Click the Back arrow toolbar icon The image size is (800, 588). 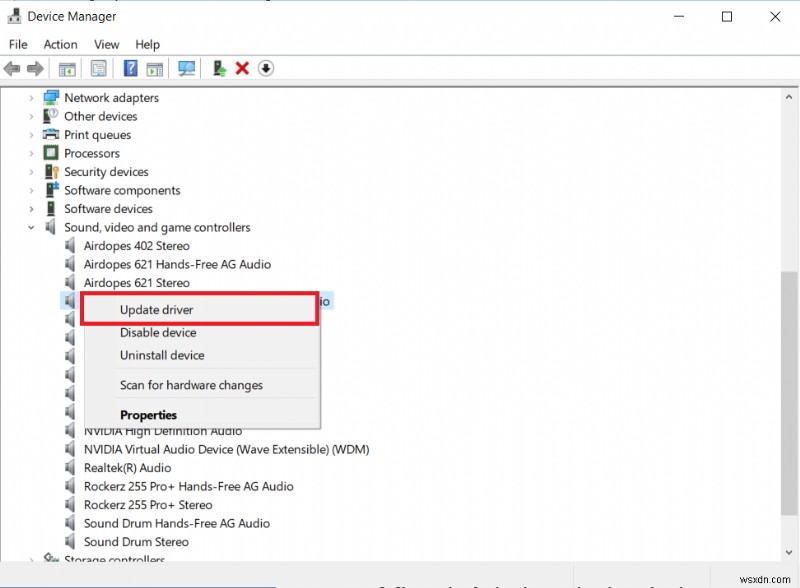(x=12, y=68)
